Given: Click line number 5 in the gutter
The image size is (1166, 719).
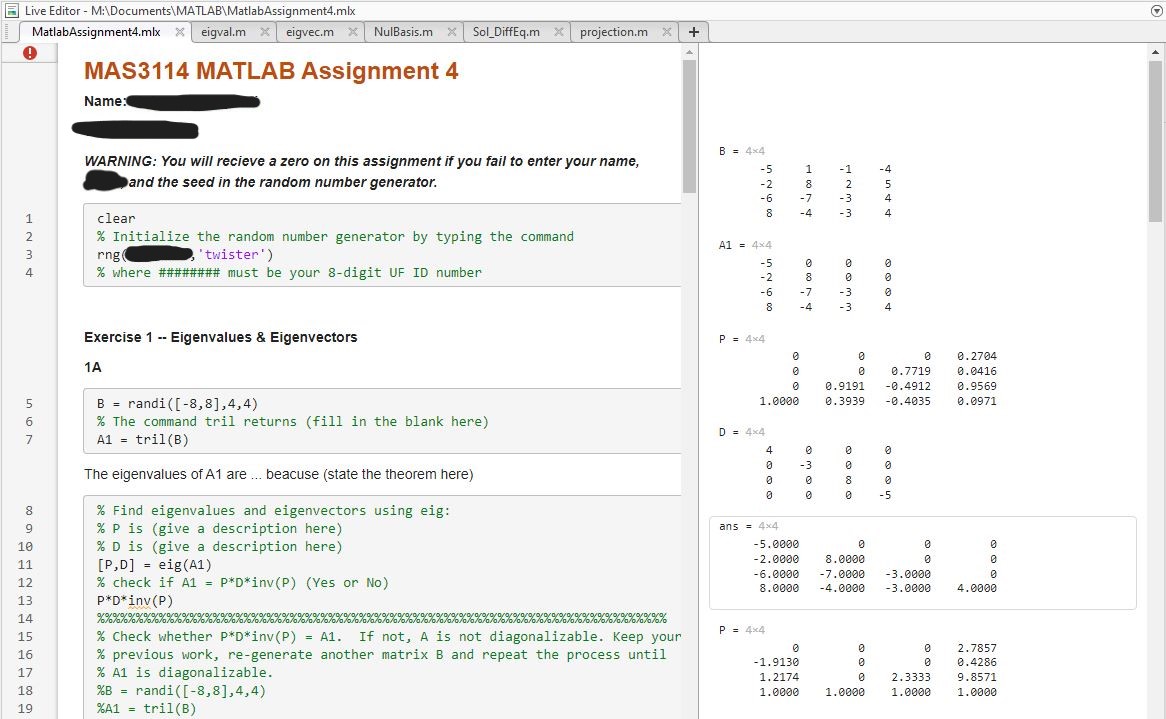Looking at the screenshot, I should click(29, 404).
